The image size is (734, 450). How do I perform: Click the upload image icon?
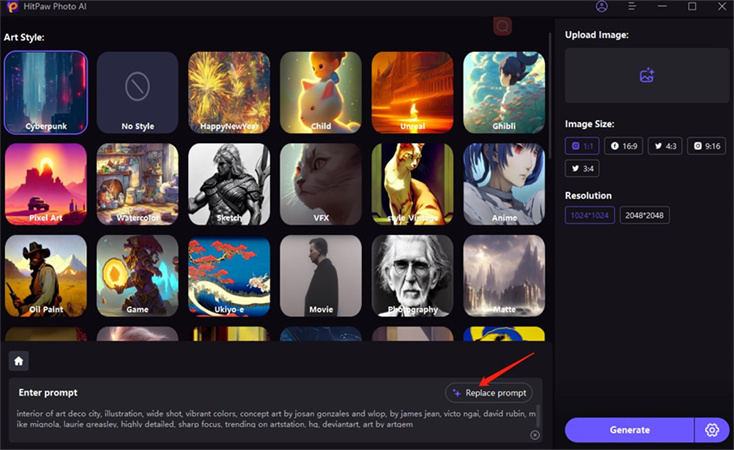[x=647, y=75]
